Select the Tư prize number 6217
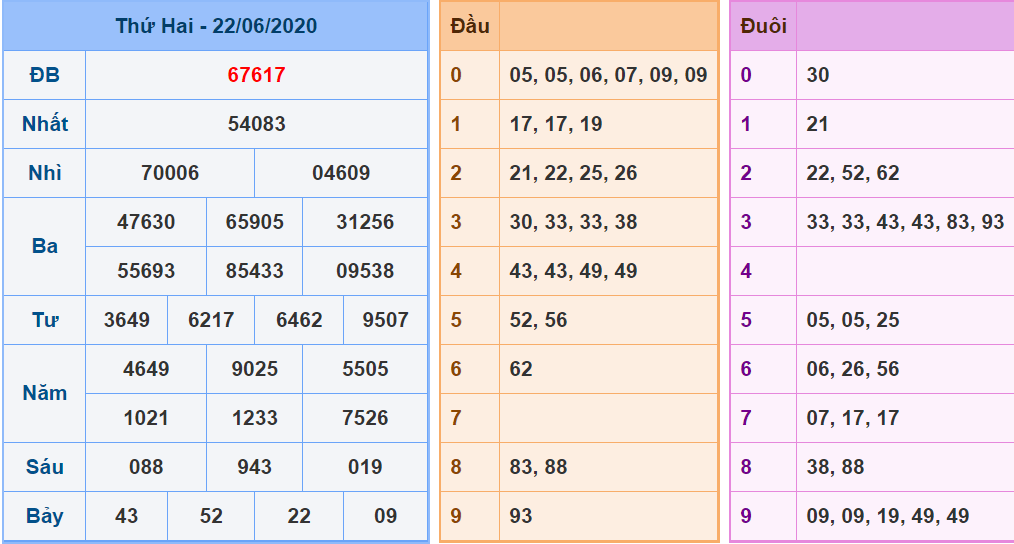1014x544 pixels. 211,320
